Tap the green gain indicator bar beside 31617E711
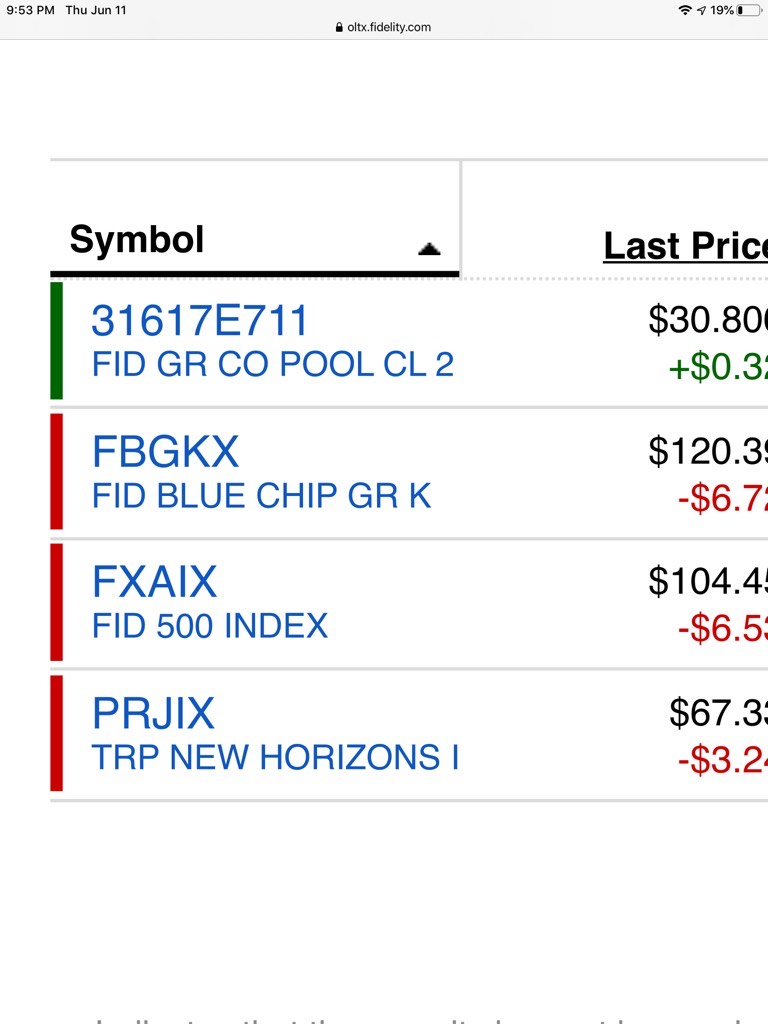 [56, 340]
